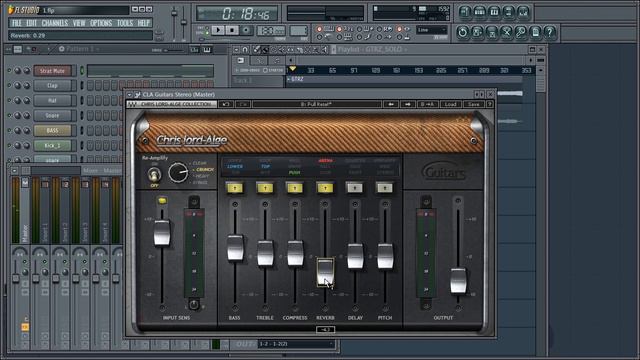
Task: Click the Clap channel button
Action: click(53, 86)
